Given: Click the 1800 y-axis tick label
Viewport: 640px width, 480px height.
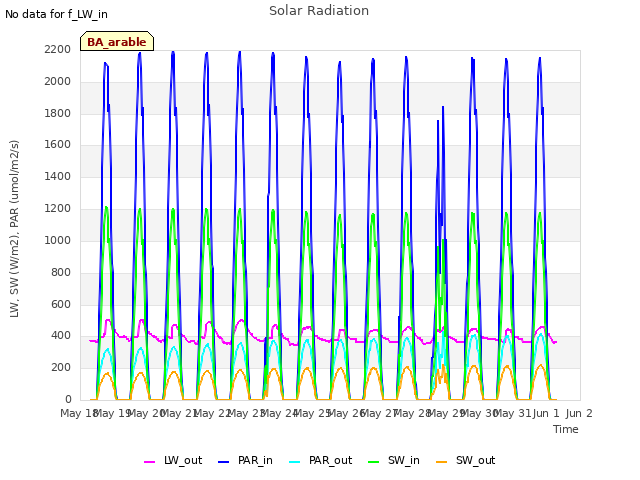Looking at the screenshot, I should click(58, 113).
